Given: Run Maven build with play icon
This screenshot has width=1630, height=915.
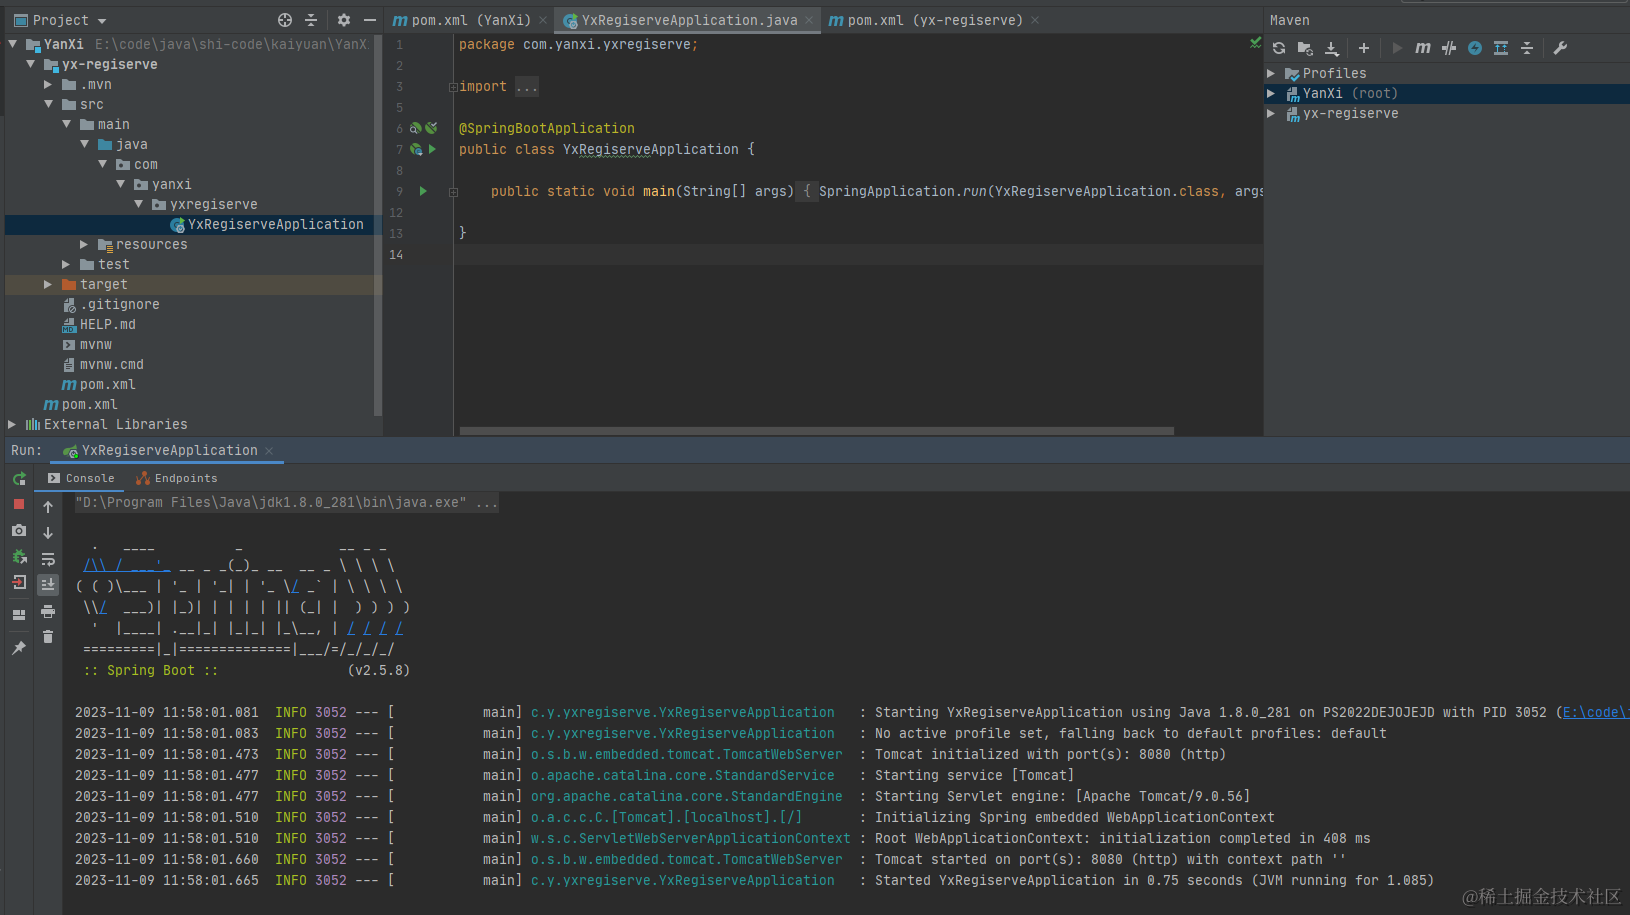Looking at the screenshot, I should pos(1397,48).
